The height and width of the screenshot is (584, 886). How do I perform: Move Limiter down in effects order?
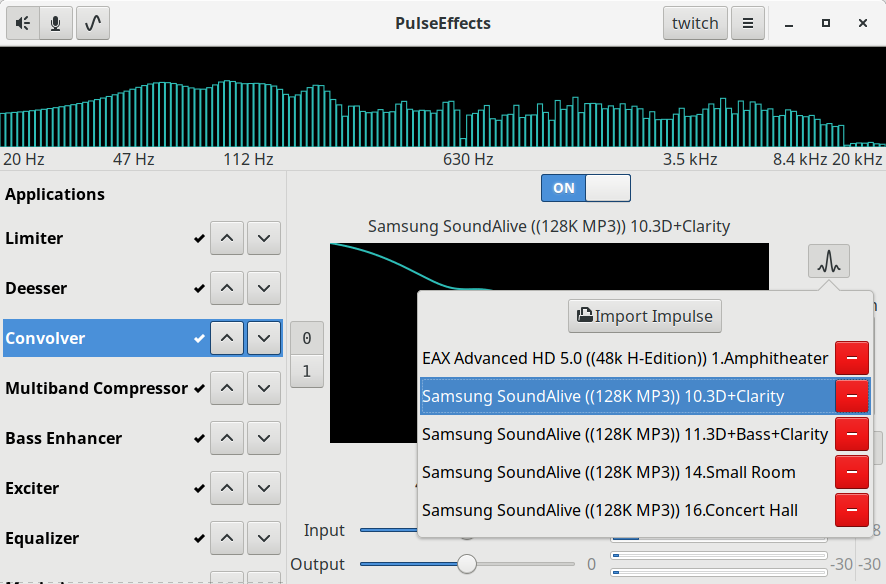click(x=264, y=238)
